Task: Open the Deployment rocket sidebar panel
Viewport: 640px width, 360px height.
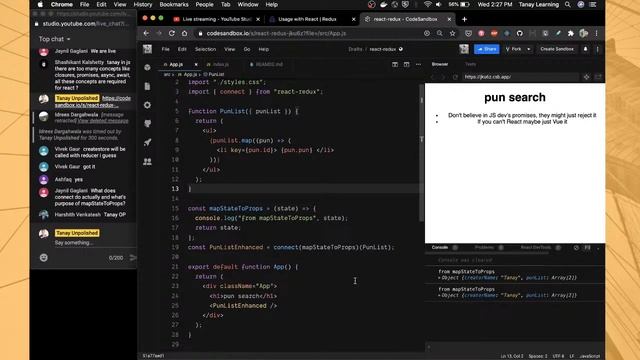Action: pos(147,142)
